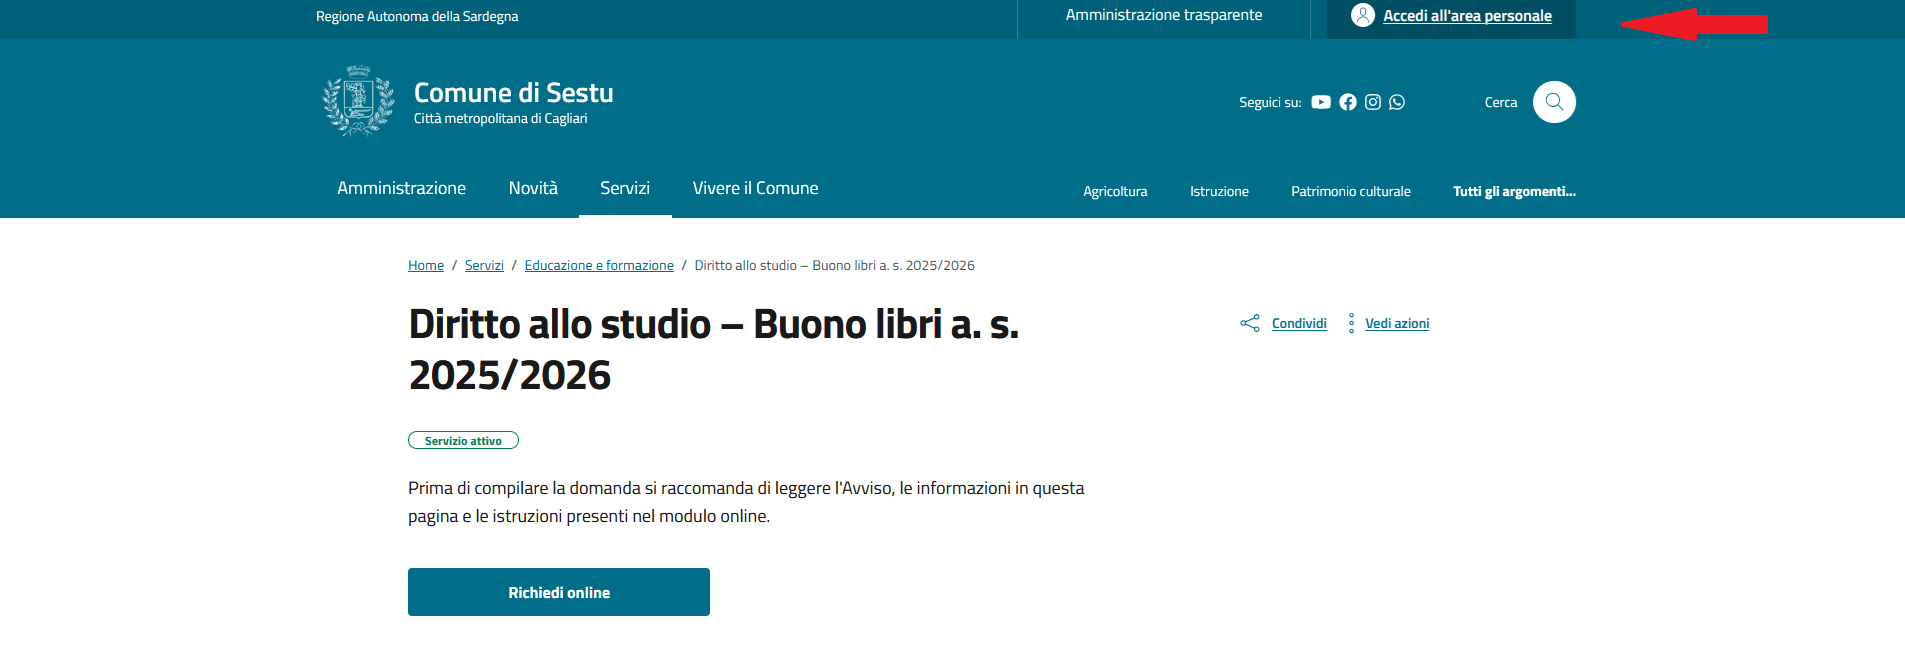
Task: Click the share icon beside Condividi
Action: (x=1250, y=323)
